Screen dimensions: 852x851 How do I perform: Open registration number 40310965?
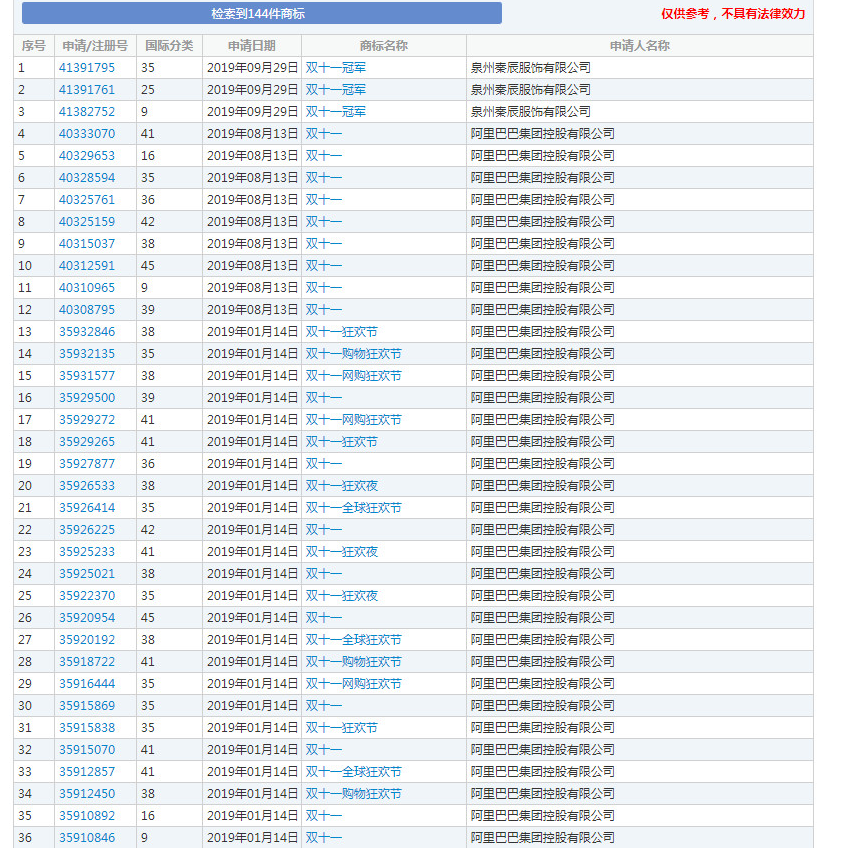[86, 288]
